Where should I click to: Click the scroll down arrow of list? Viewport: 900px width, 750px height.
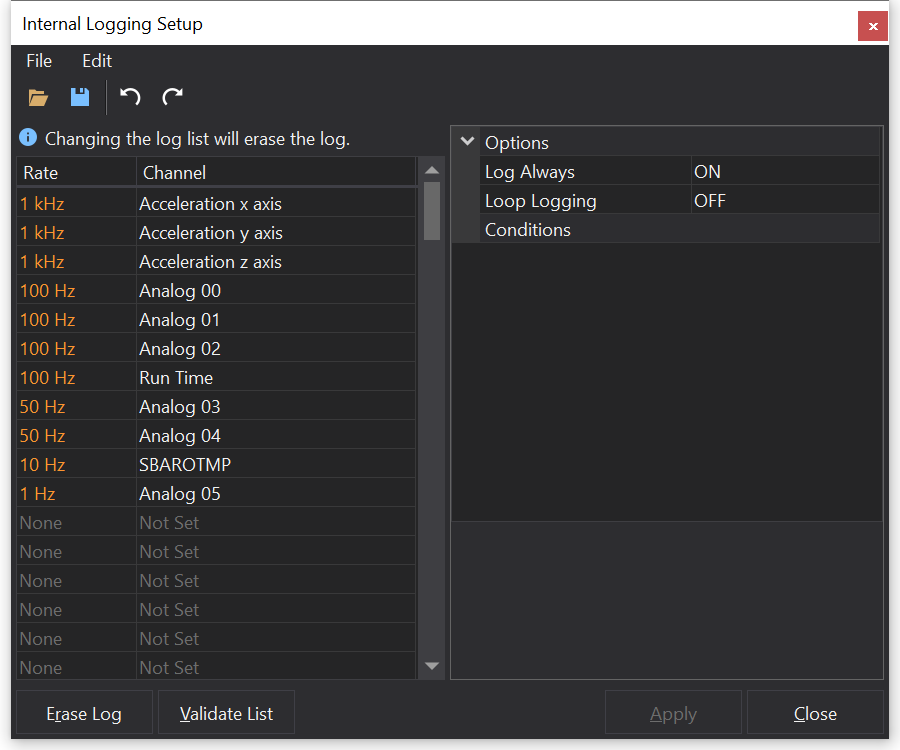click(x=432, y=666)
